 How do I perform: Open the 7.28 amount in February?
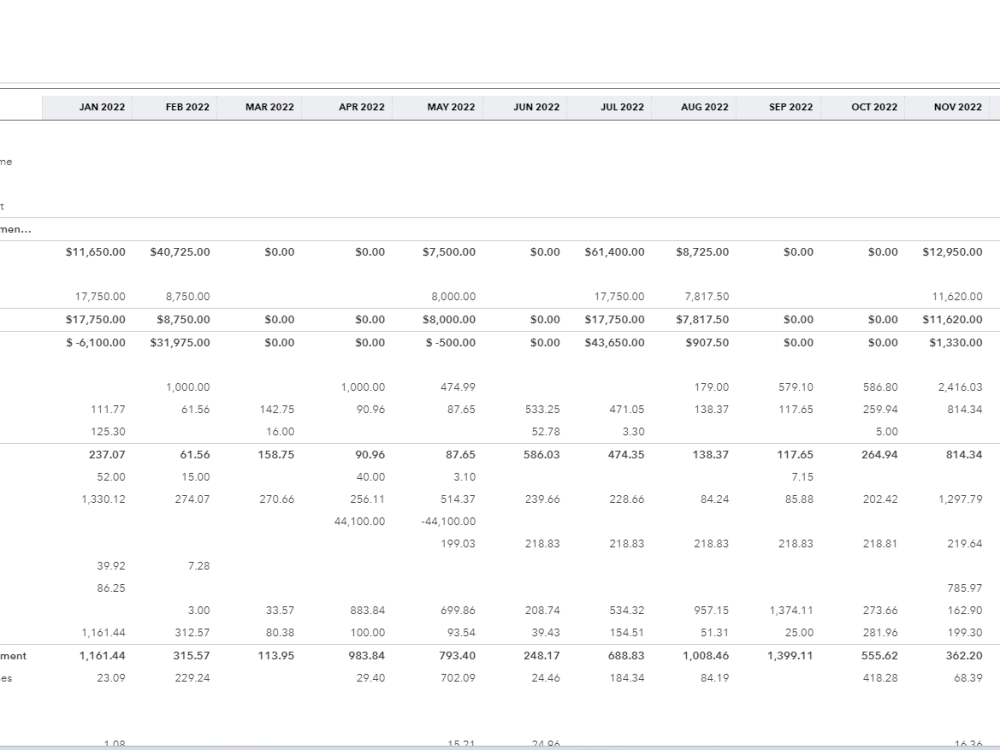coord(199,566)
